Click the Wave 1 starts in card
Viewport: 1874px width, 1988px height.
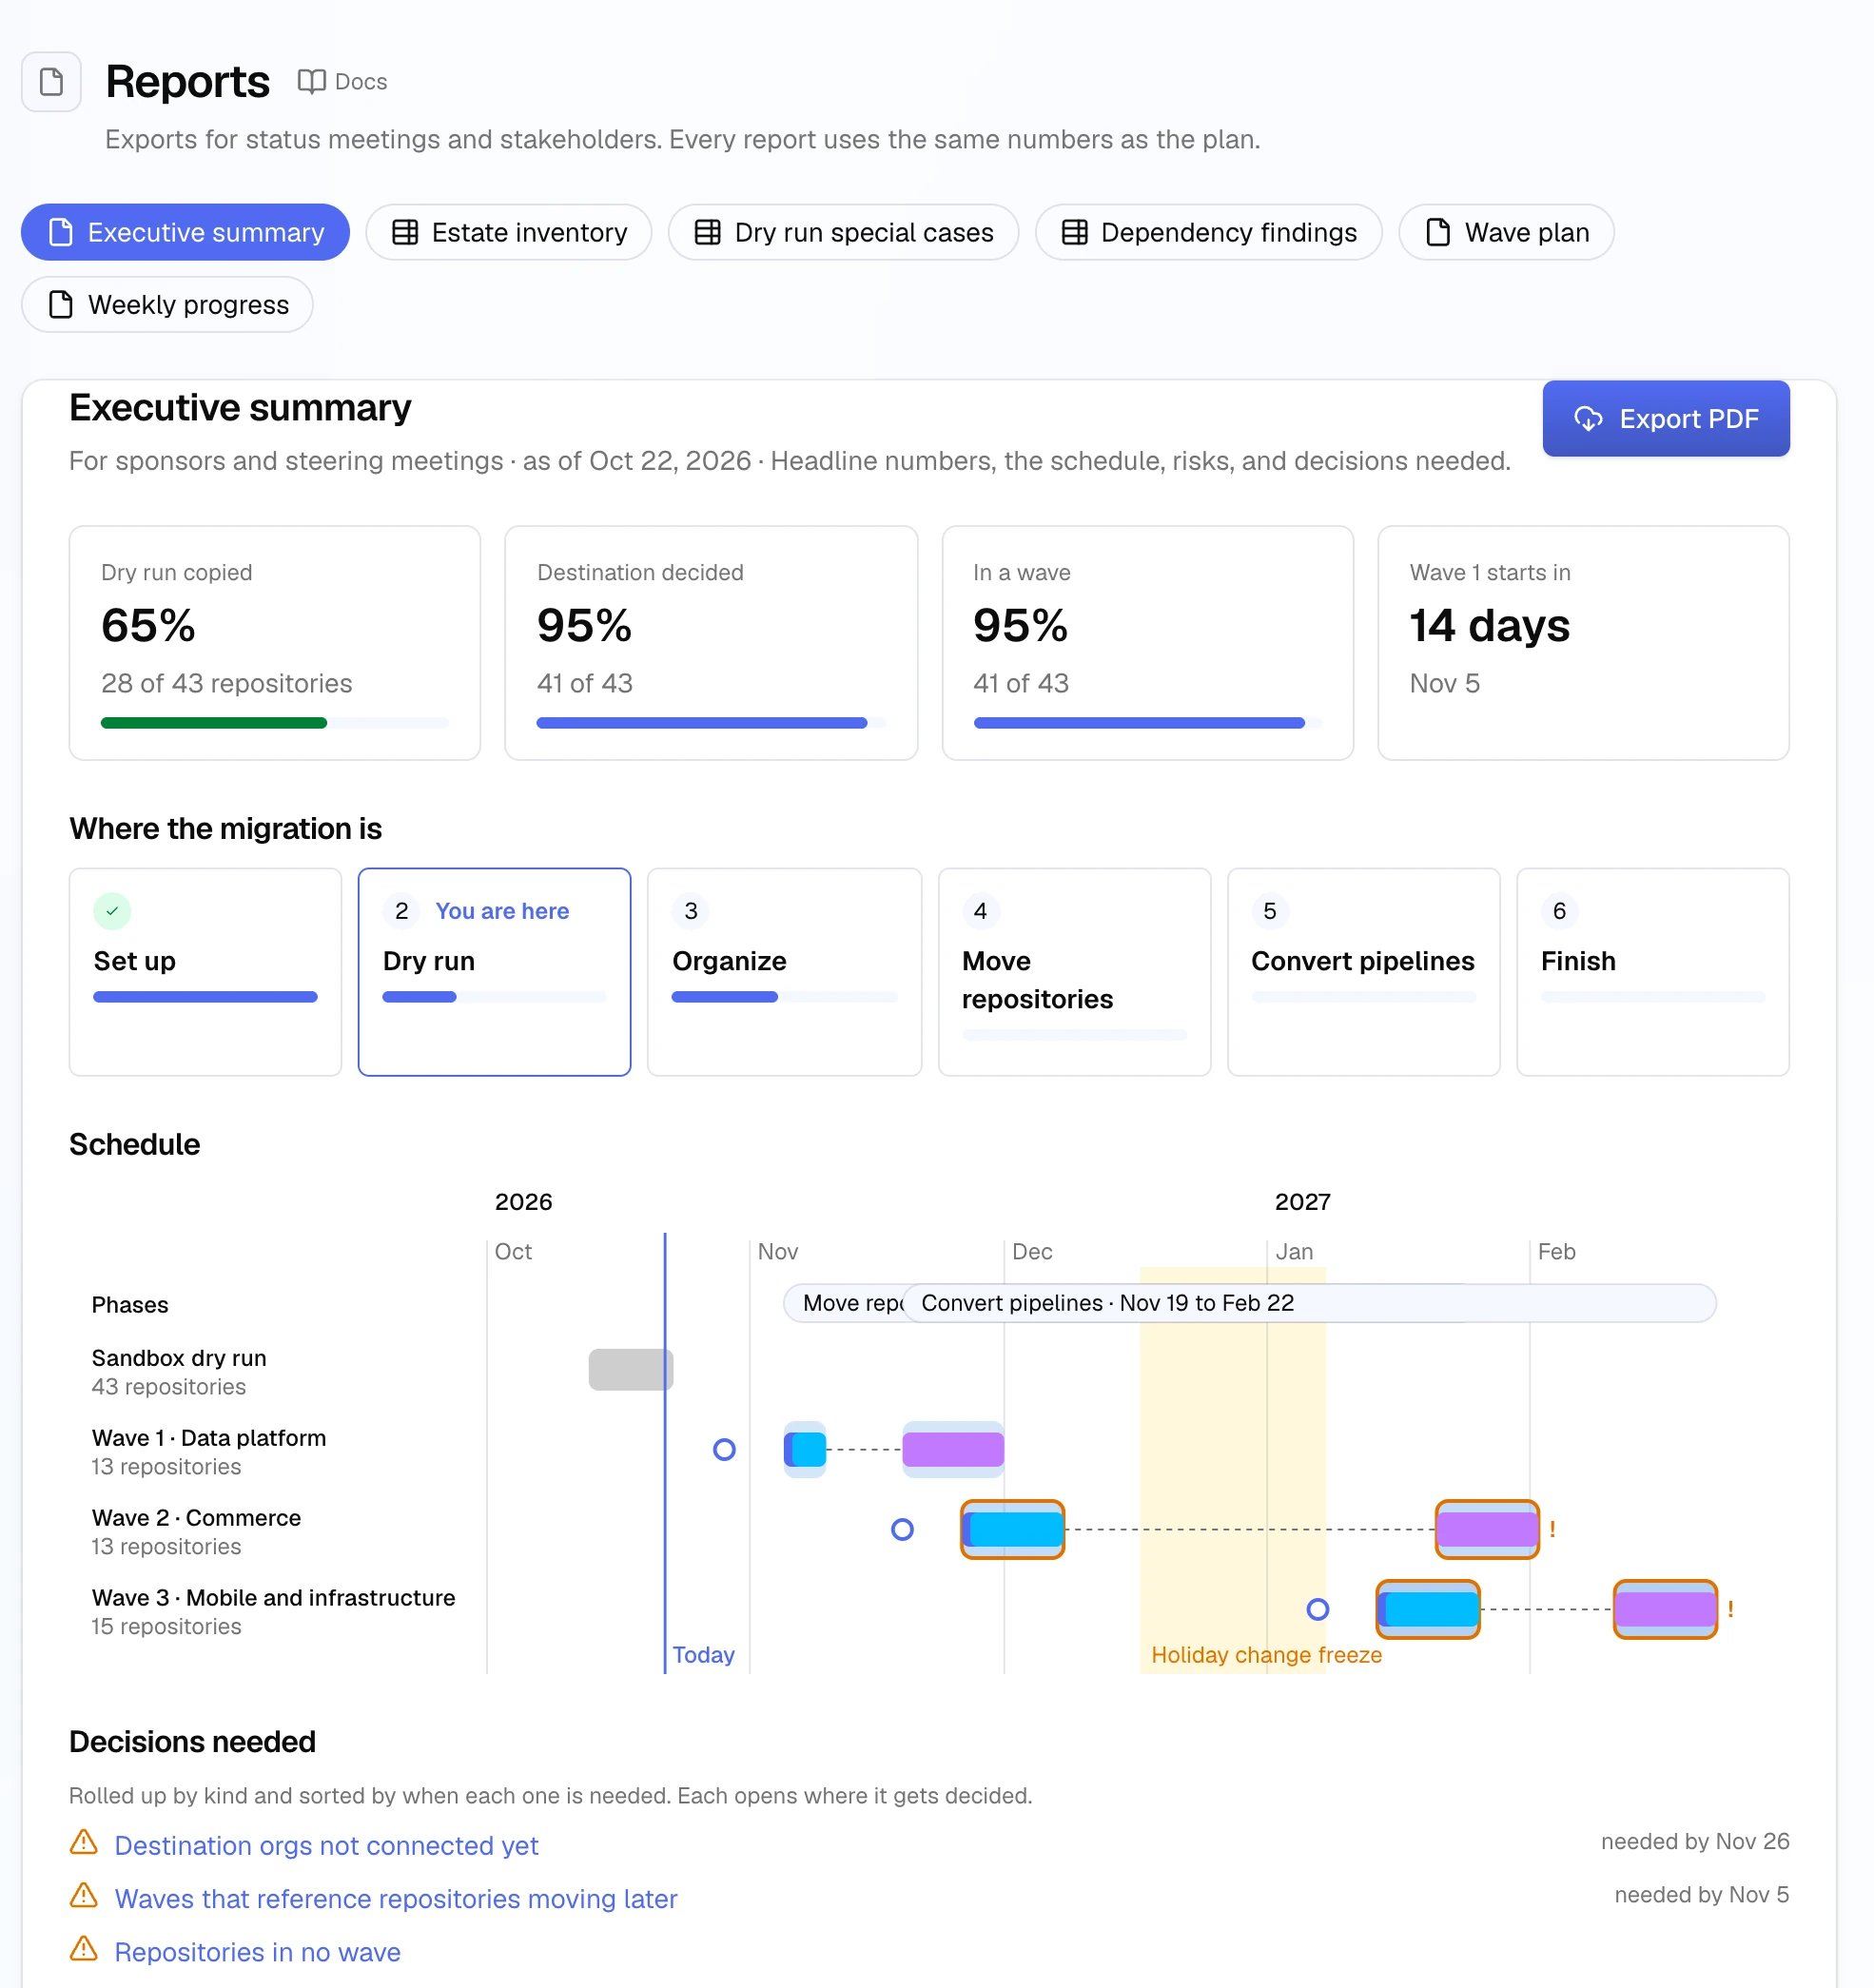[x=1583, y=643]
